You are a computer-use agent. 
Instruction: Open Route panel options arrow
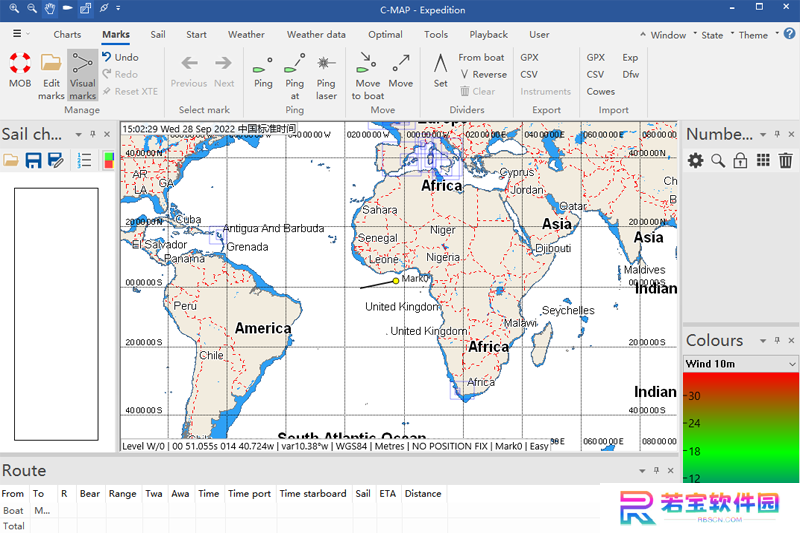pyautogui.click(x=642, y=471)
